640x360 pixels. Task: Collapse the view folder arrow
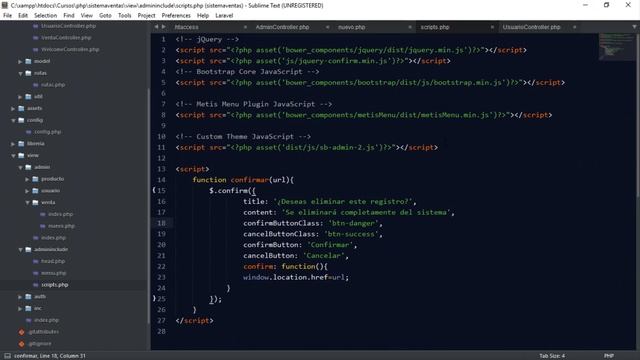(13, 156)
